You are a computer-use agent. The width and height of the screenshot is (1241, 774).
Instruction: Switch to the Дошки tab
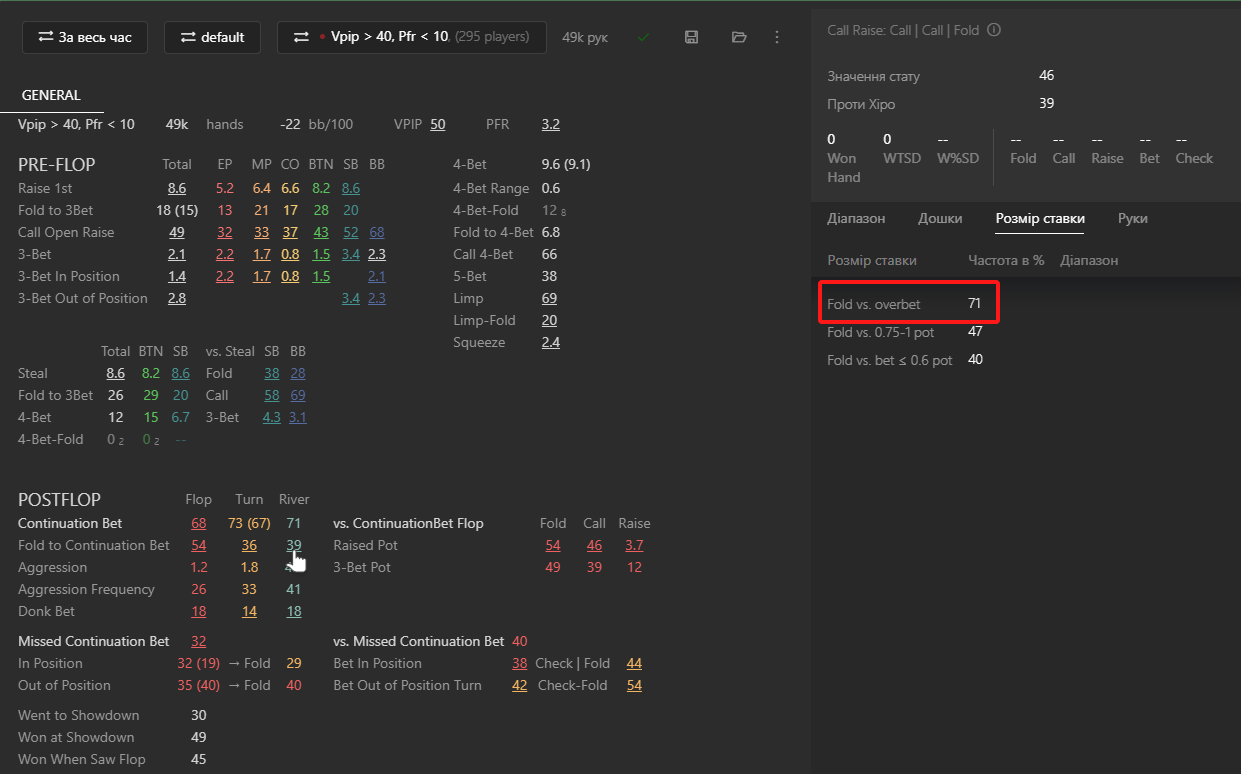pos(940,218)
